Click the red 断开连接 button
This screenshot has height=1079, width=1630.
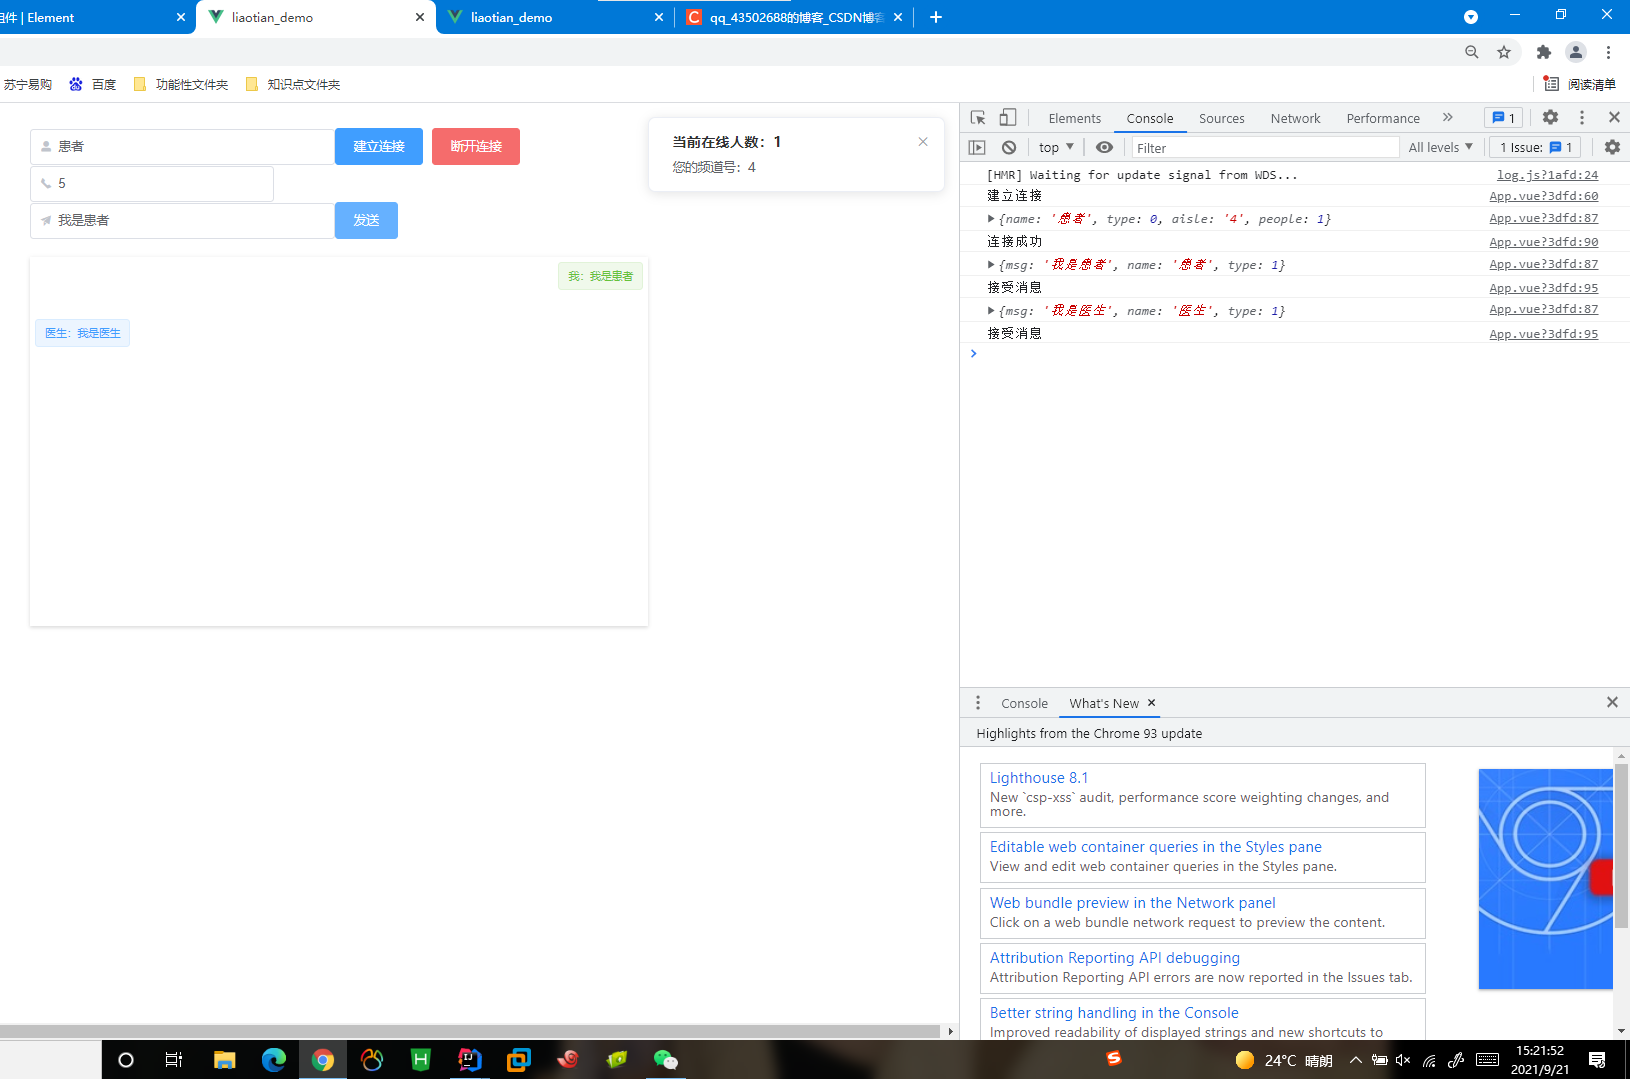(x=476, y=146)
